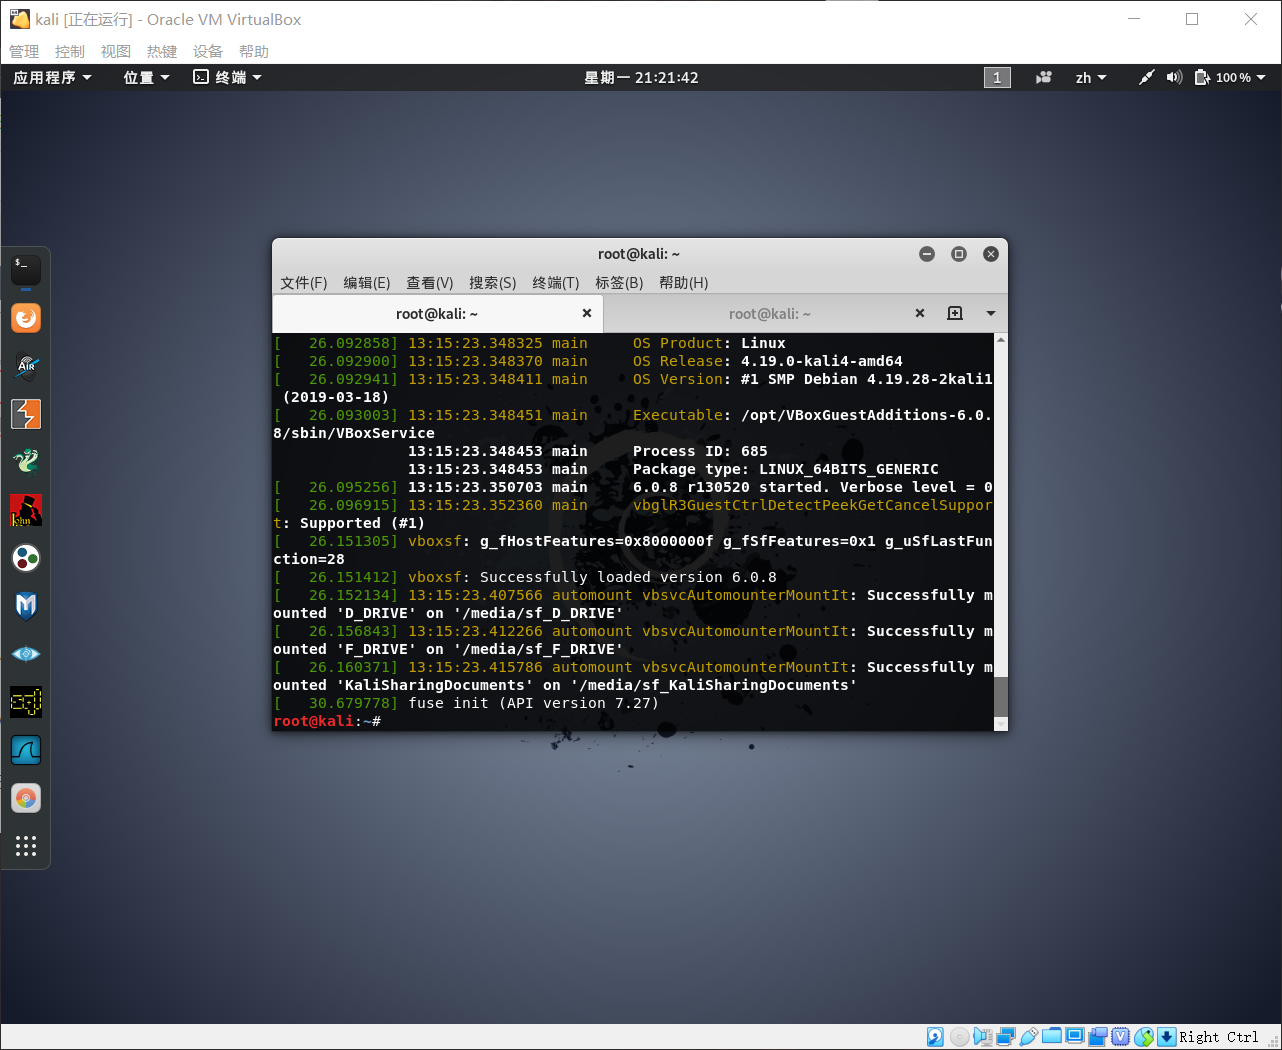Click the shared folders status icon
This screenshot has width=1282, height=1050.
(1053, 1037)
